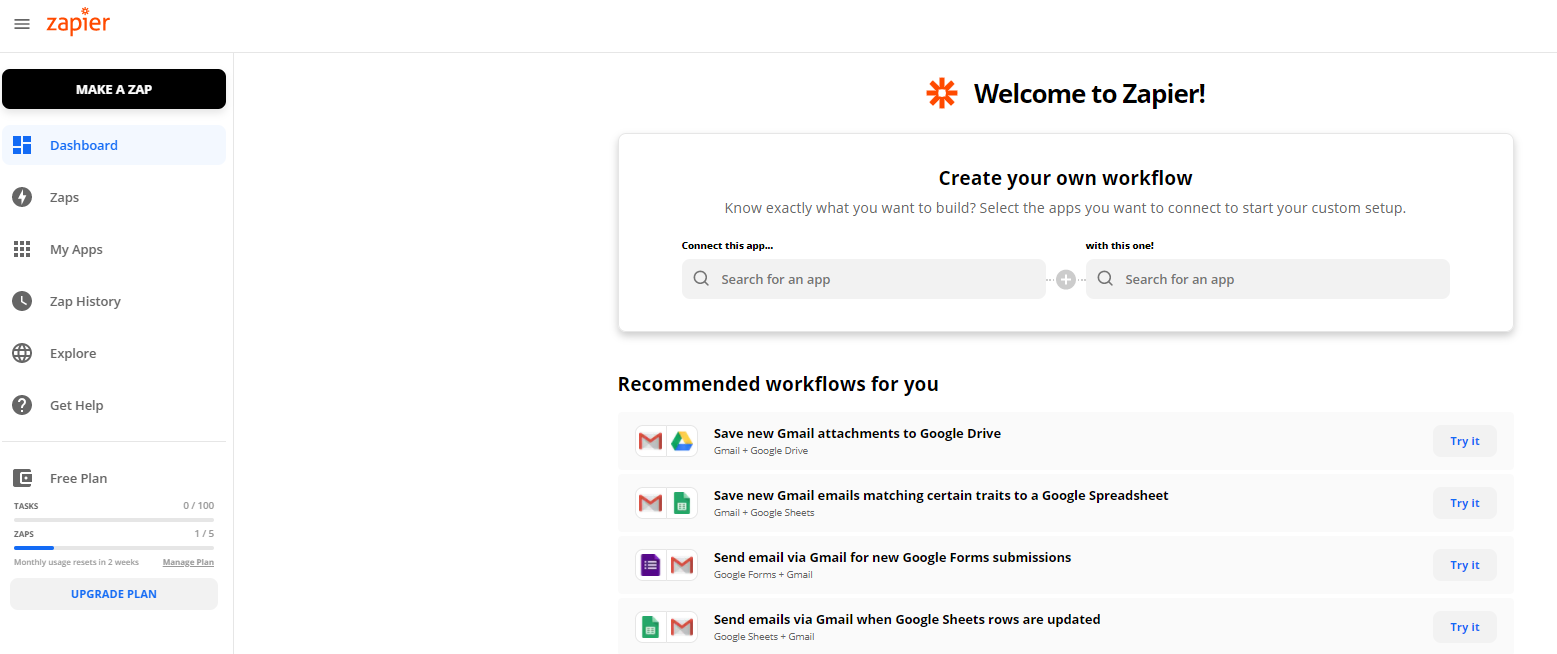Select the Explore globe icon
The height and width of the screenshot is (654, 1557).
tap(22, 353)
